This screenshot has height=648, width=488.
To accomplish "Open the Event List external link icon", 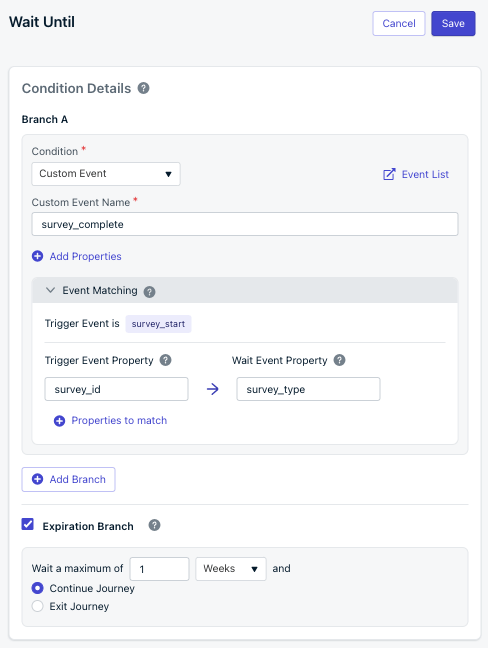I will [389, 174].
